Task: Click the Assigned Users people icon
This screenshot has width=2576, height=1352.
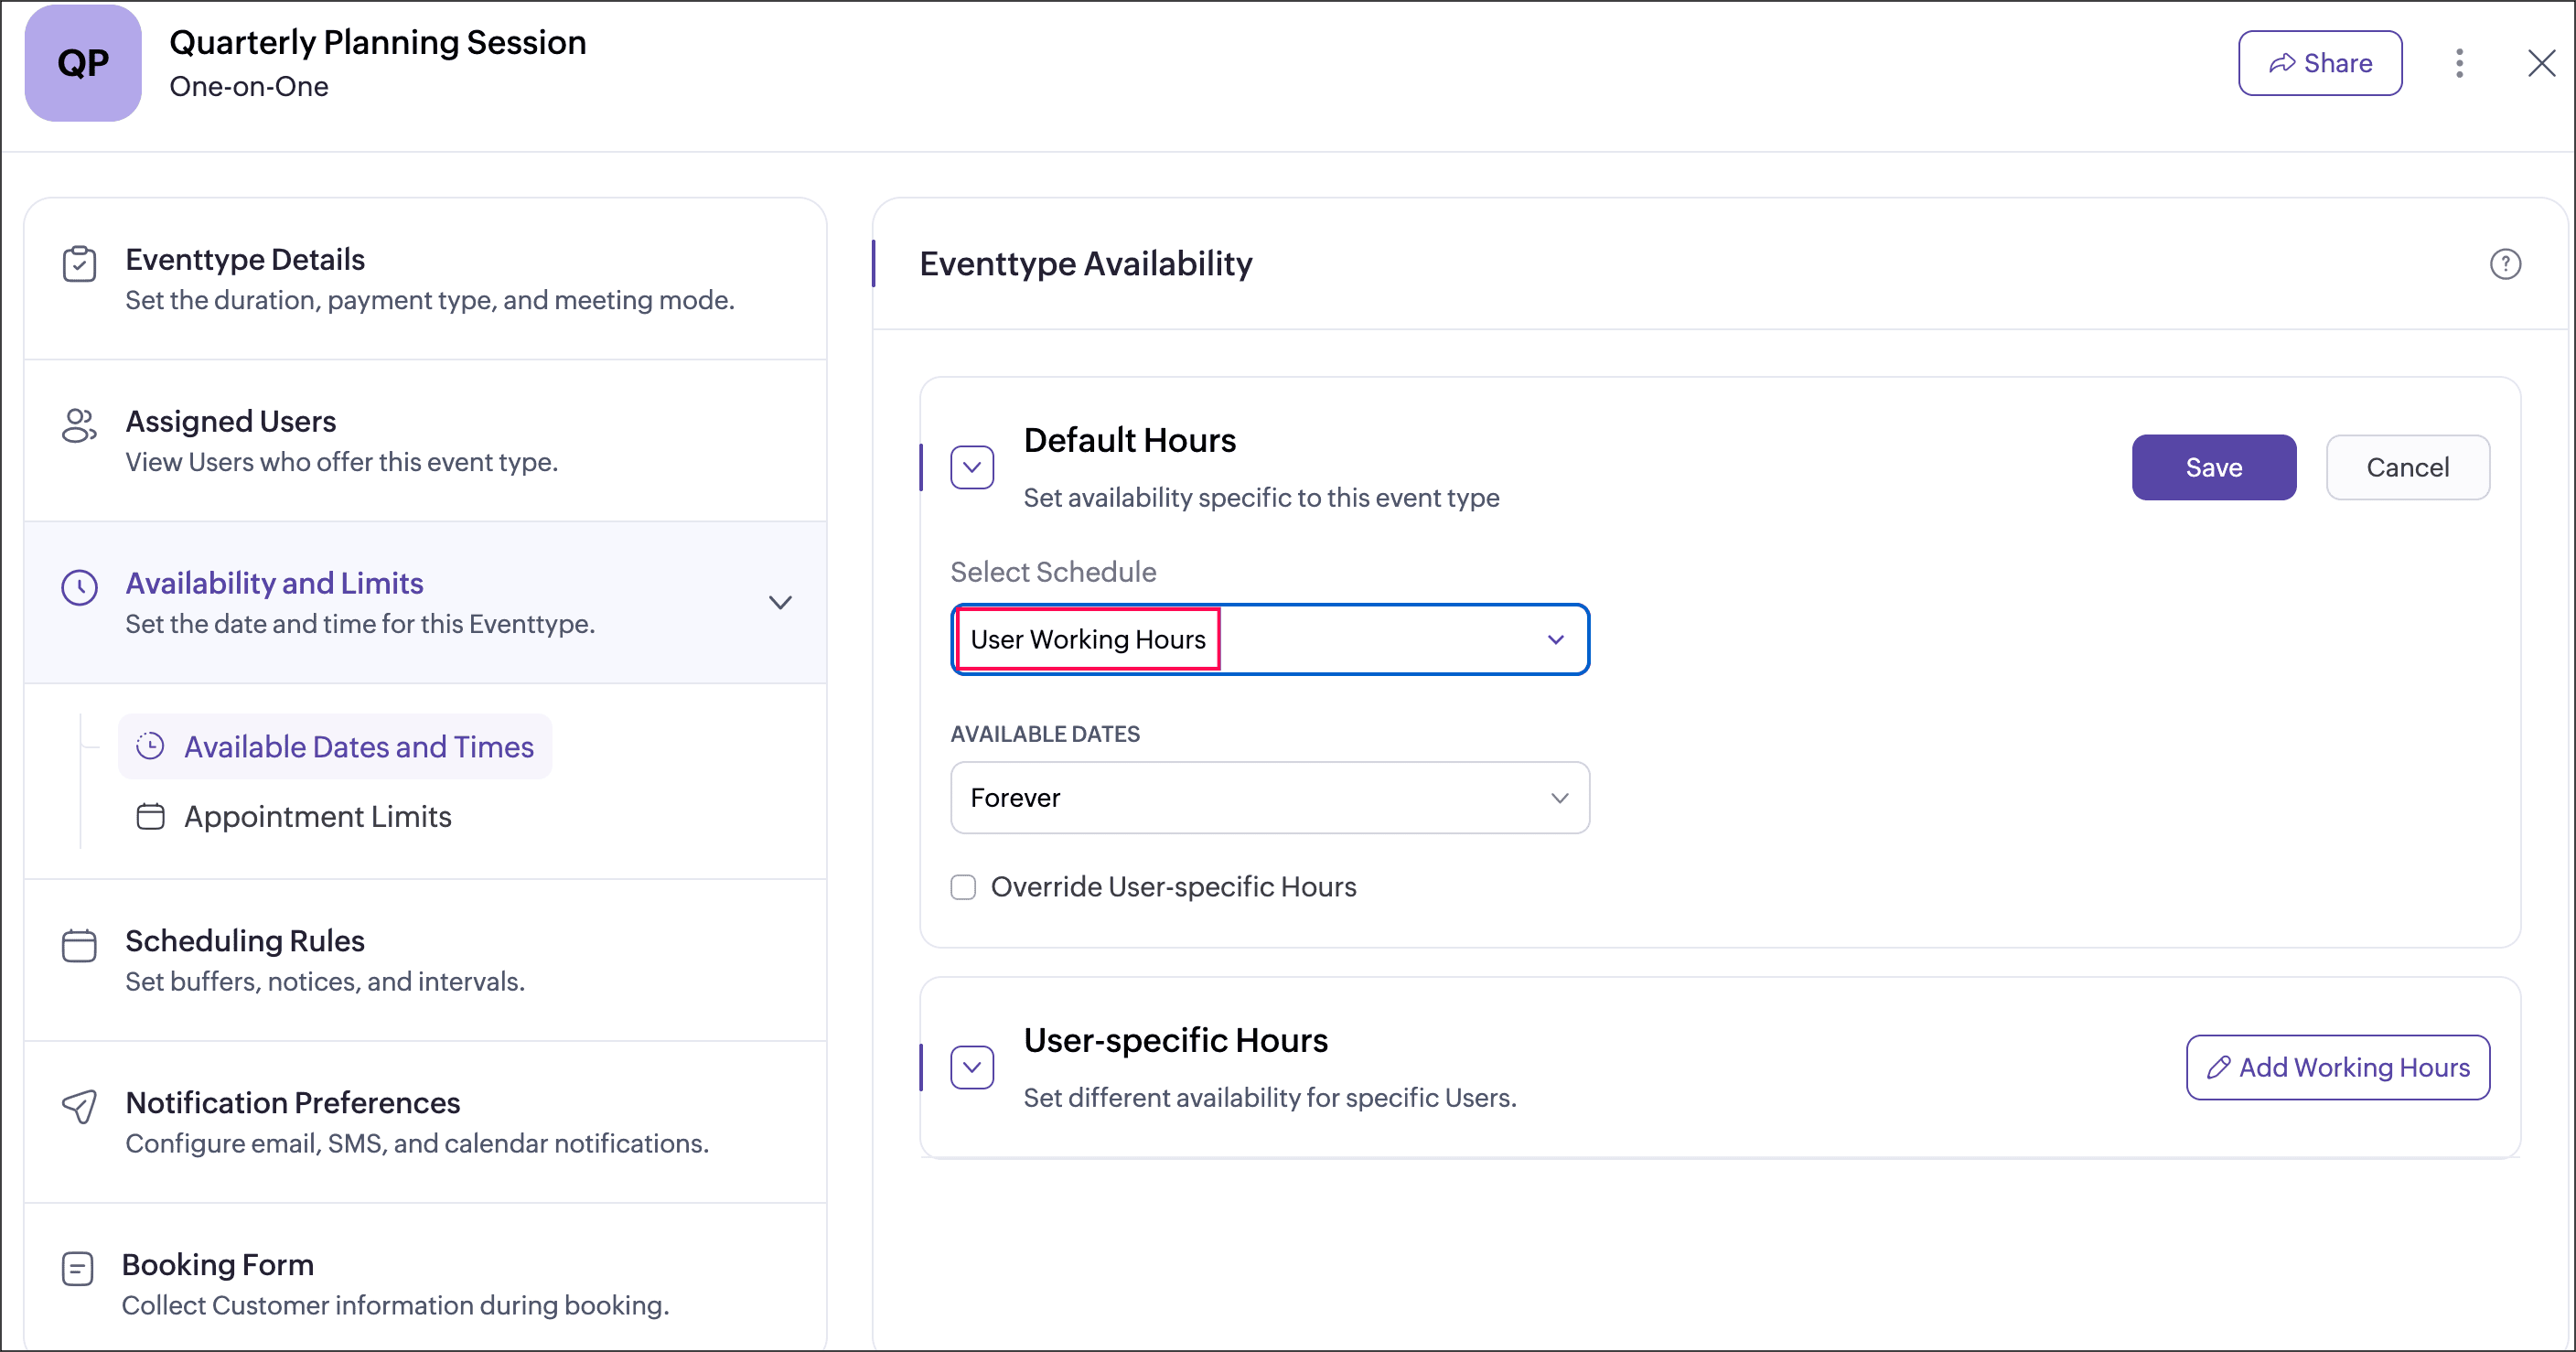Action: coord(79,426)
